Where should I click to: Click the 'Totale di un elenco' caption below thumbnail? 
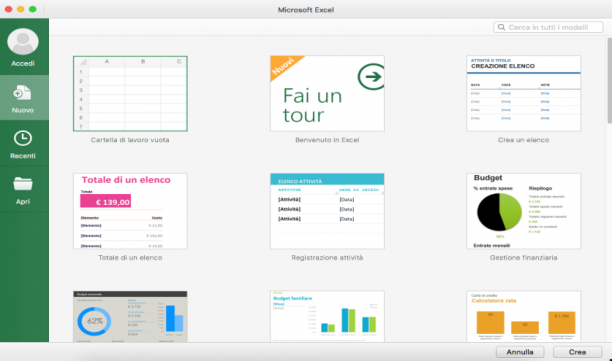130,258
